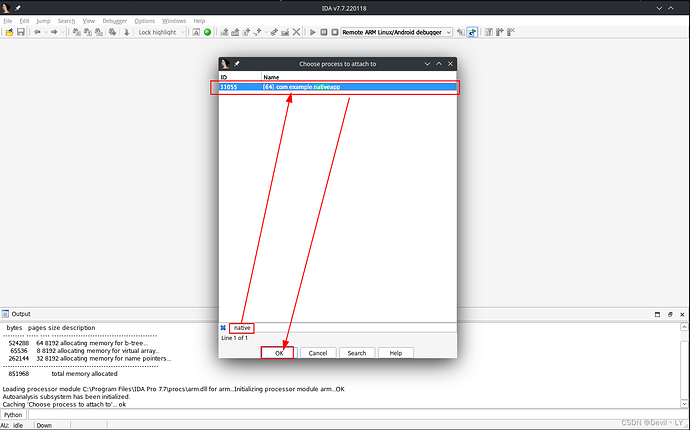Click the Python language button

[13, 415]
